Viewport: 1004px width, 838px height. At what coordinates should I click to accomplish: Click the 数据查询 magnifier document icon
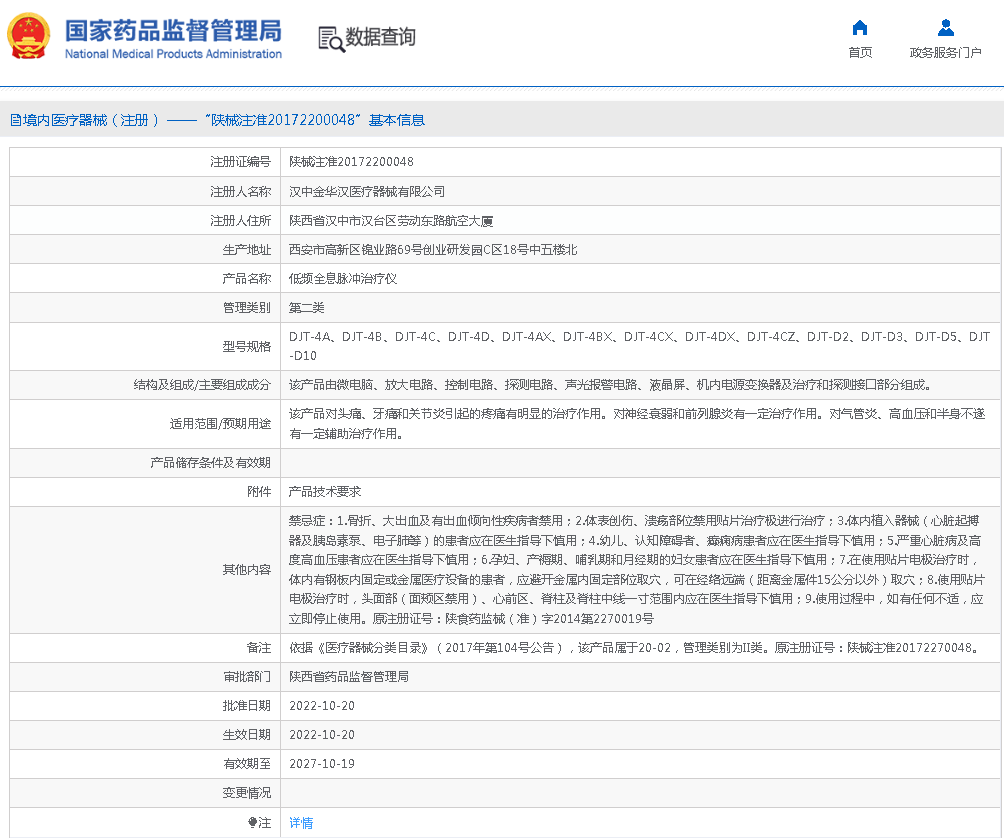coord(330,38)
